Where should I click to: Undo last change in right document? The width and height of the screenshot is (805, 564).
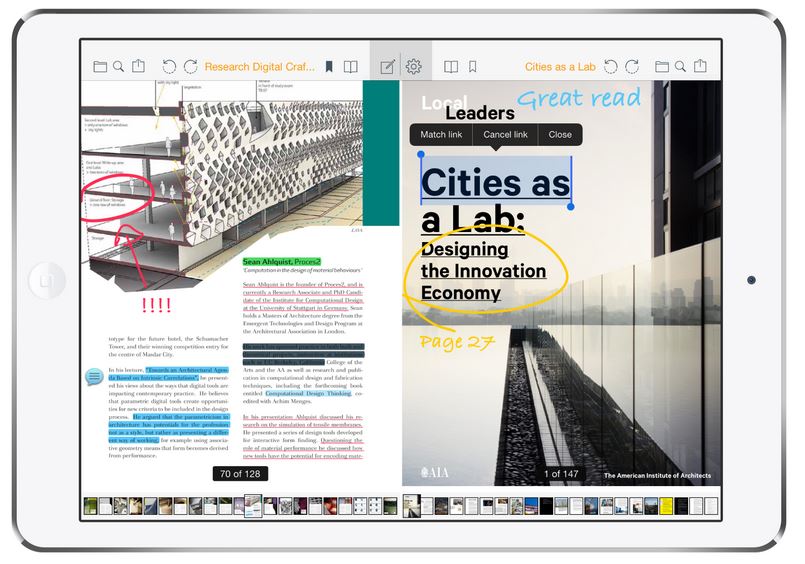[x=610, y=67]
